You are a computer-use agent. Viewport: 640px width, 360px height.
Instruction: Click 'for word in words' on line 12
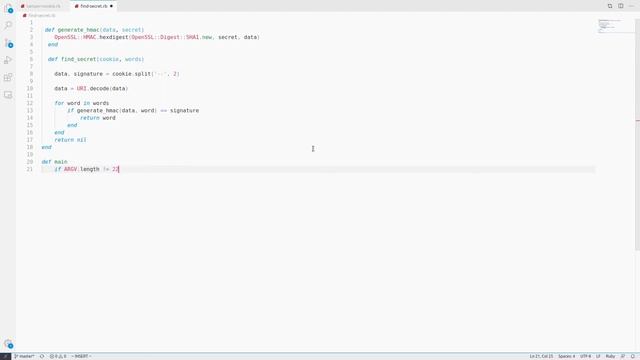82,103
